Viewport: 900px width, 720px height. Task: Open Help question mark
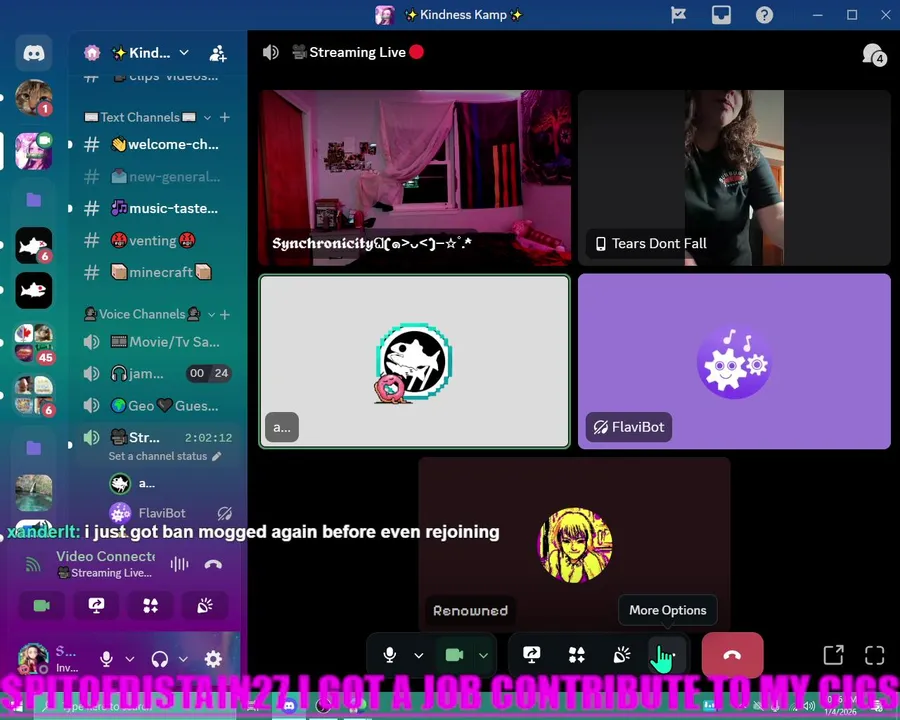[764, 15]
